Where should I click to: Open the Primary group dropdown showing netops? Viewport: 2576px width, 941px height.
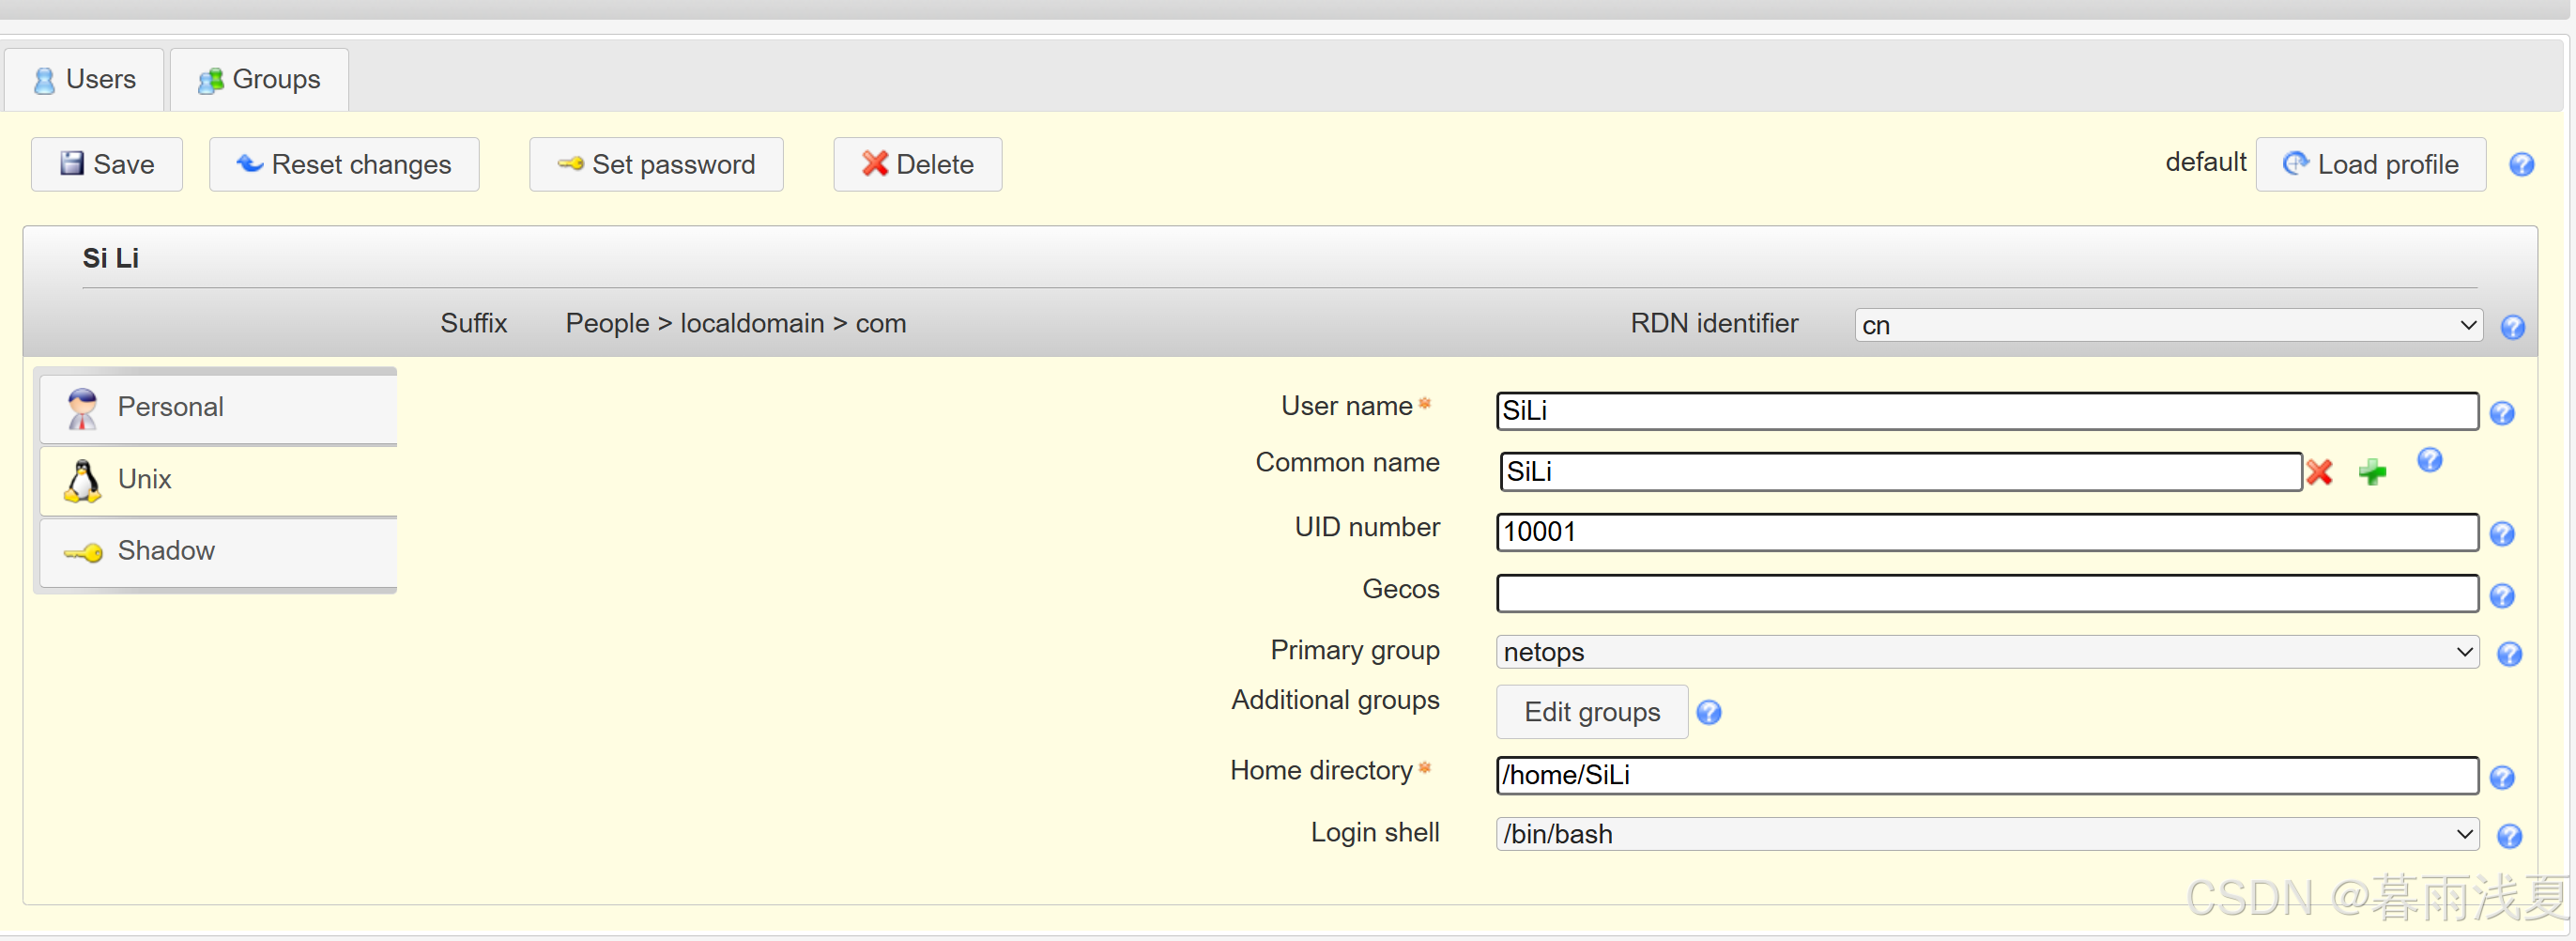point(1987,652)
